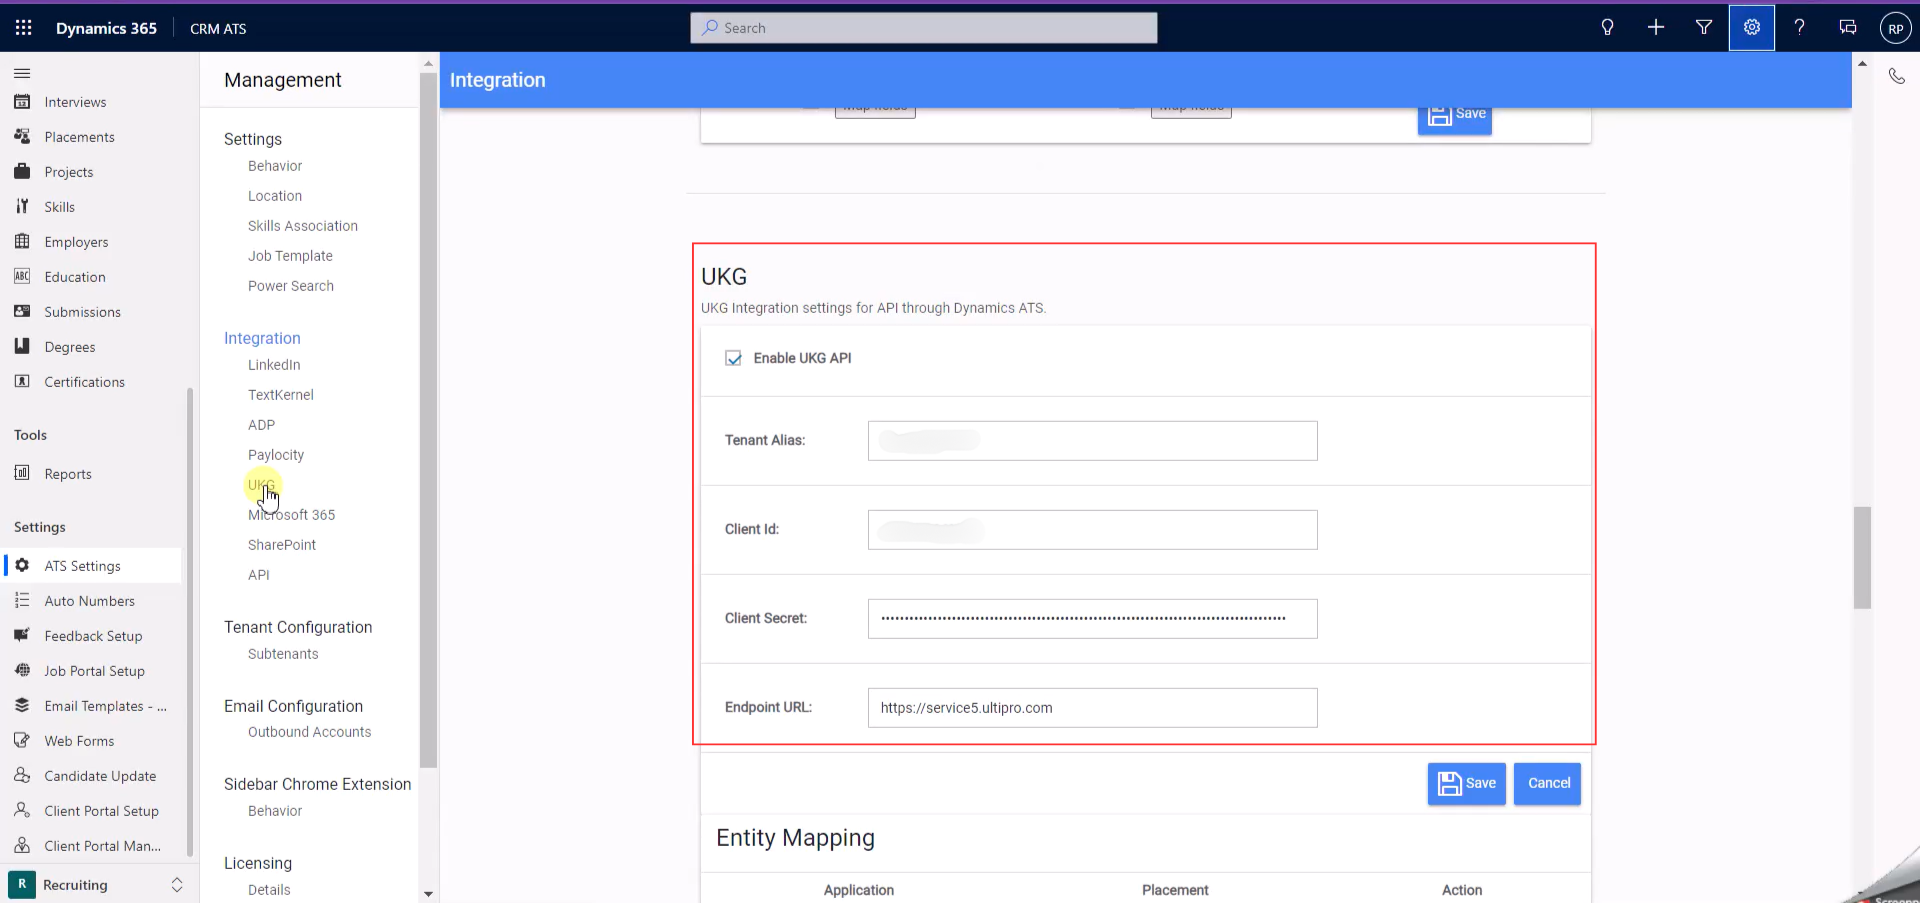Click the phone dialer icon

(x=1896, y=76)
